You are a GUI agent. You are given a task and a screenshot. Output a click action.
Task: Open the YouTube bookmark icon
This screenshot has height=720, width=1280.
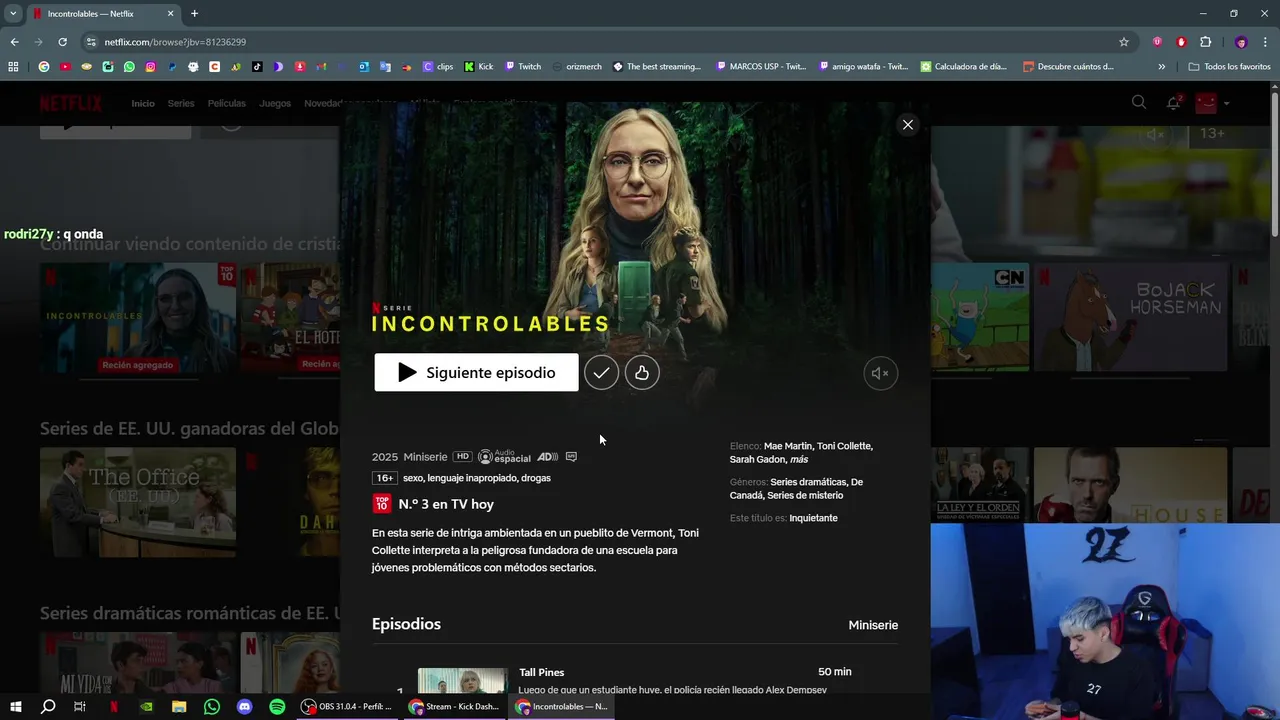65,67
